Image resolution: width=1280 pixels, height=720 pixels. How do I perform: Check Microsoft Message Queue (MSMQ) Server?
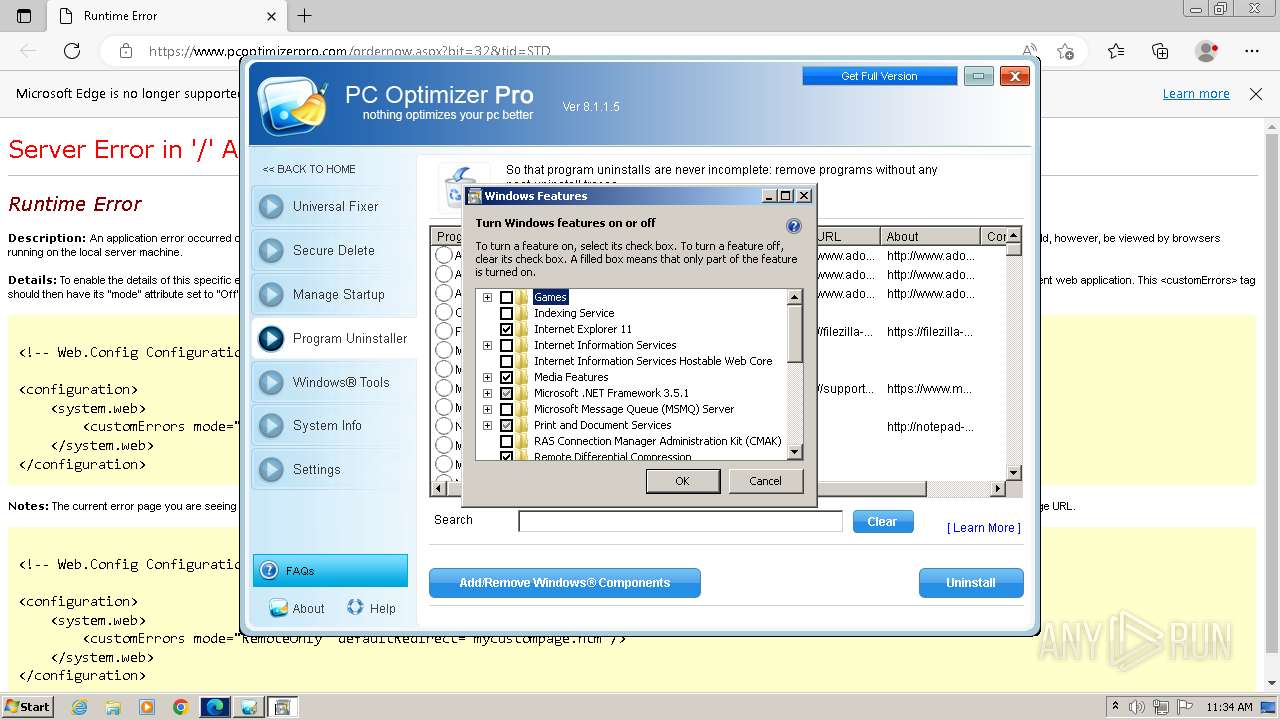[x=507, y=410]
